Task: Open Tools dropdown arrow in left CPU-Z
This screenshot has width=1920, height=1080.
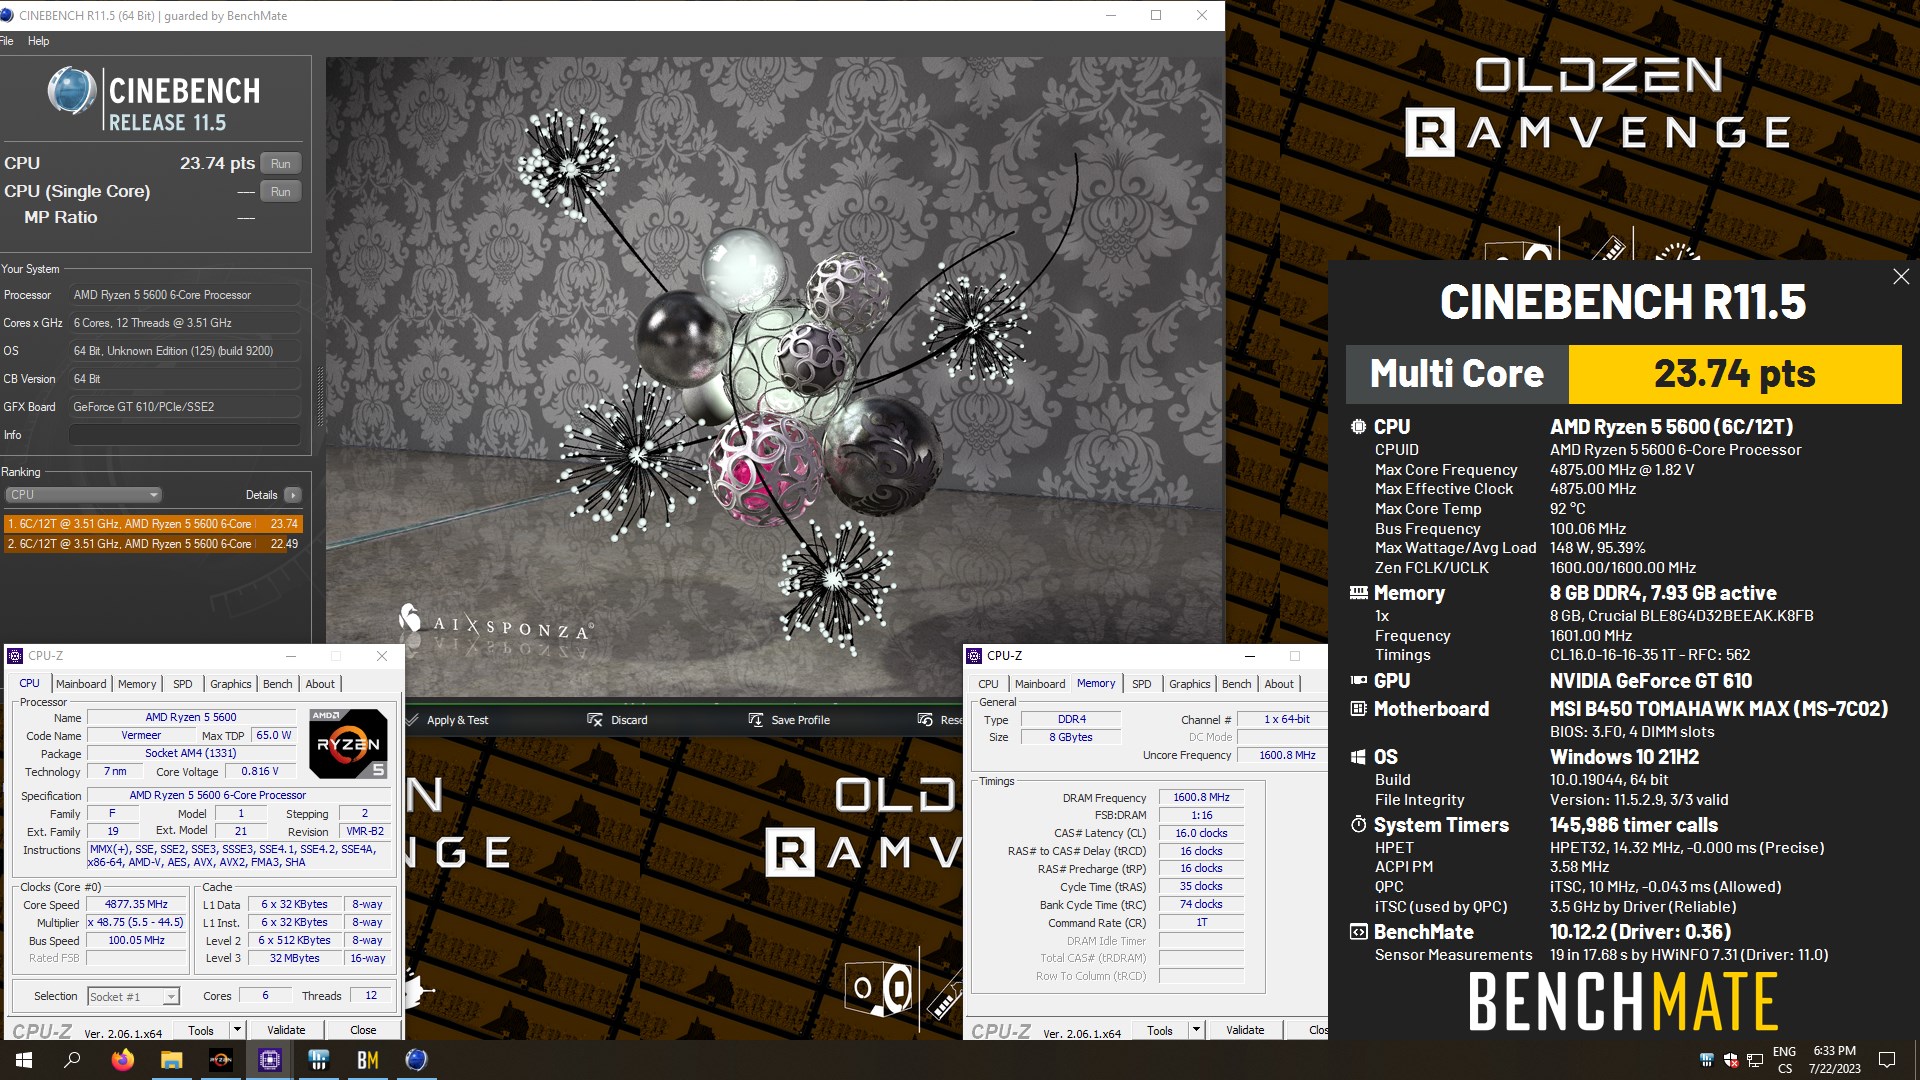Action: coord(237,1030)
